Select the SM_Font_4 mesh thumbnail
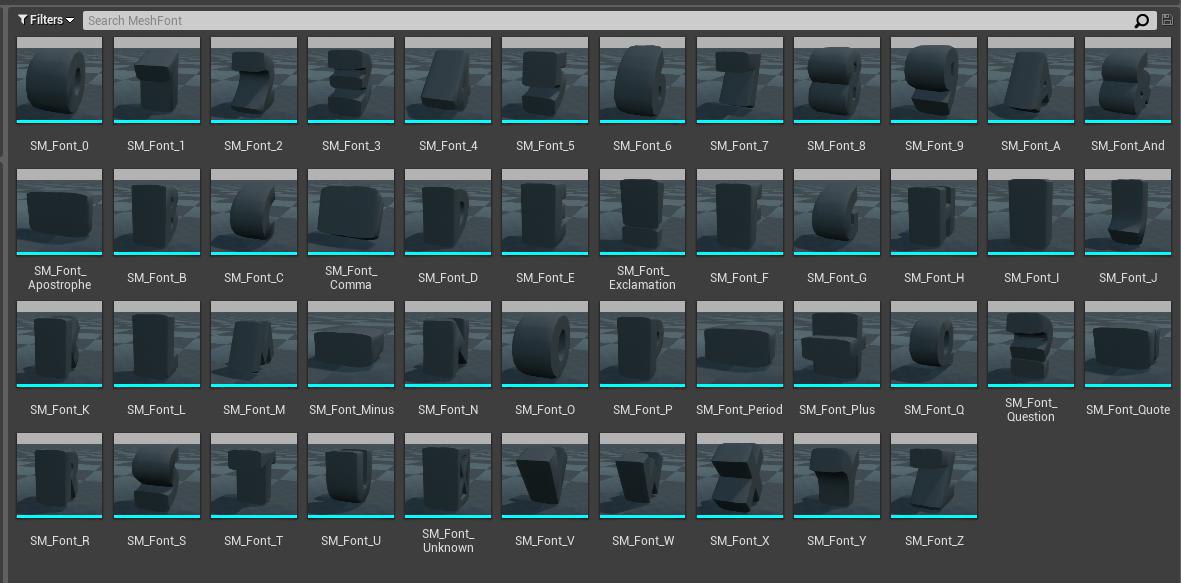The height and width of the screenshot is (583, 1181). [448, 80]
